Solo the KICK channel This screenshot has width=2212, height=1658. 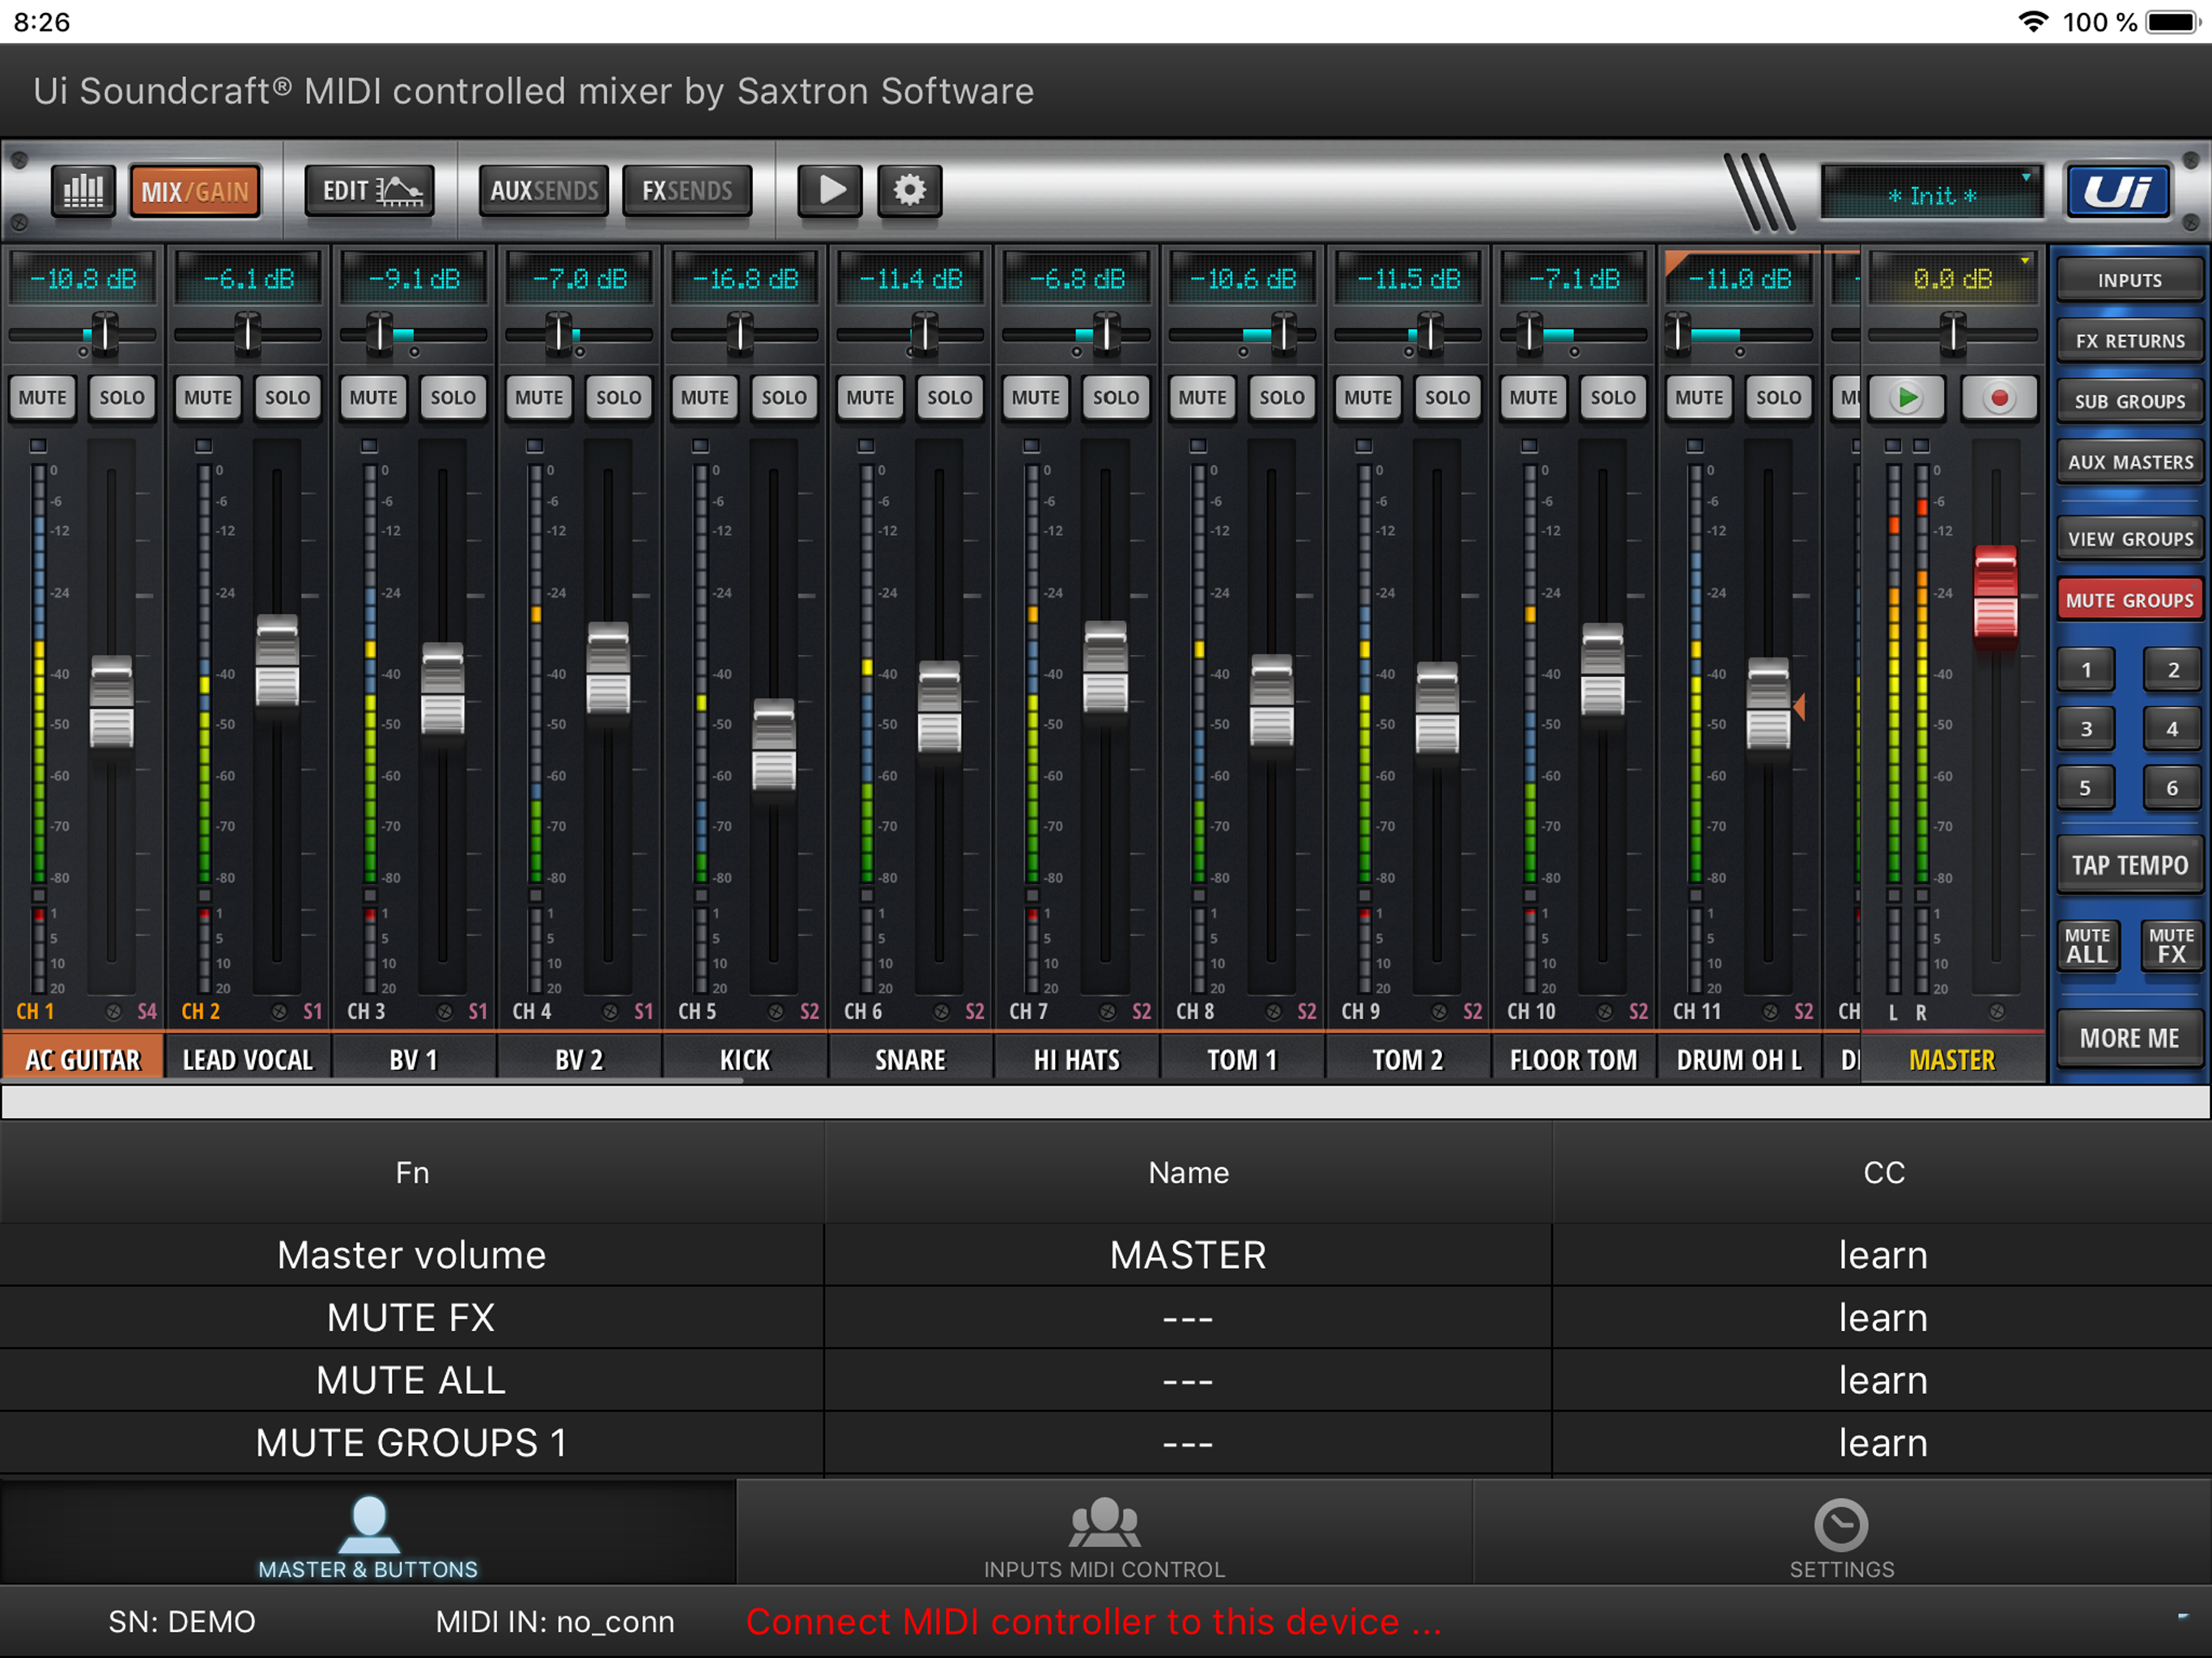pyautogui.click(x=783, y=398)
